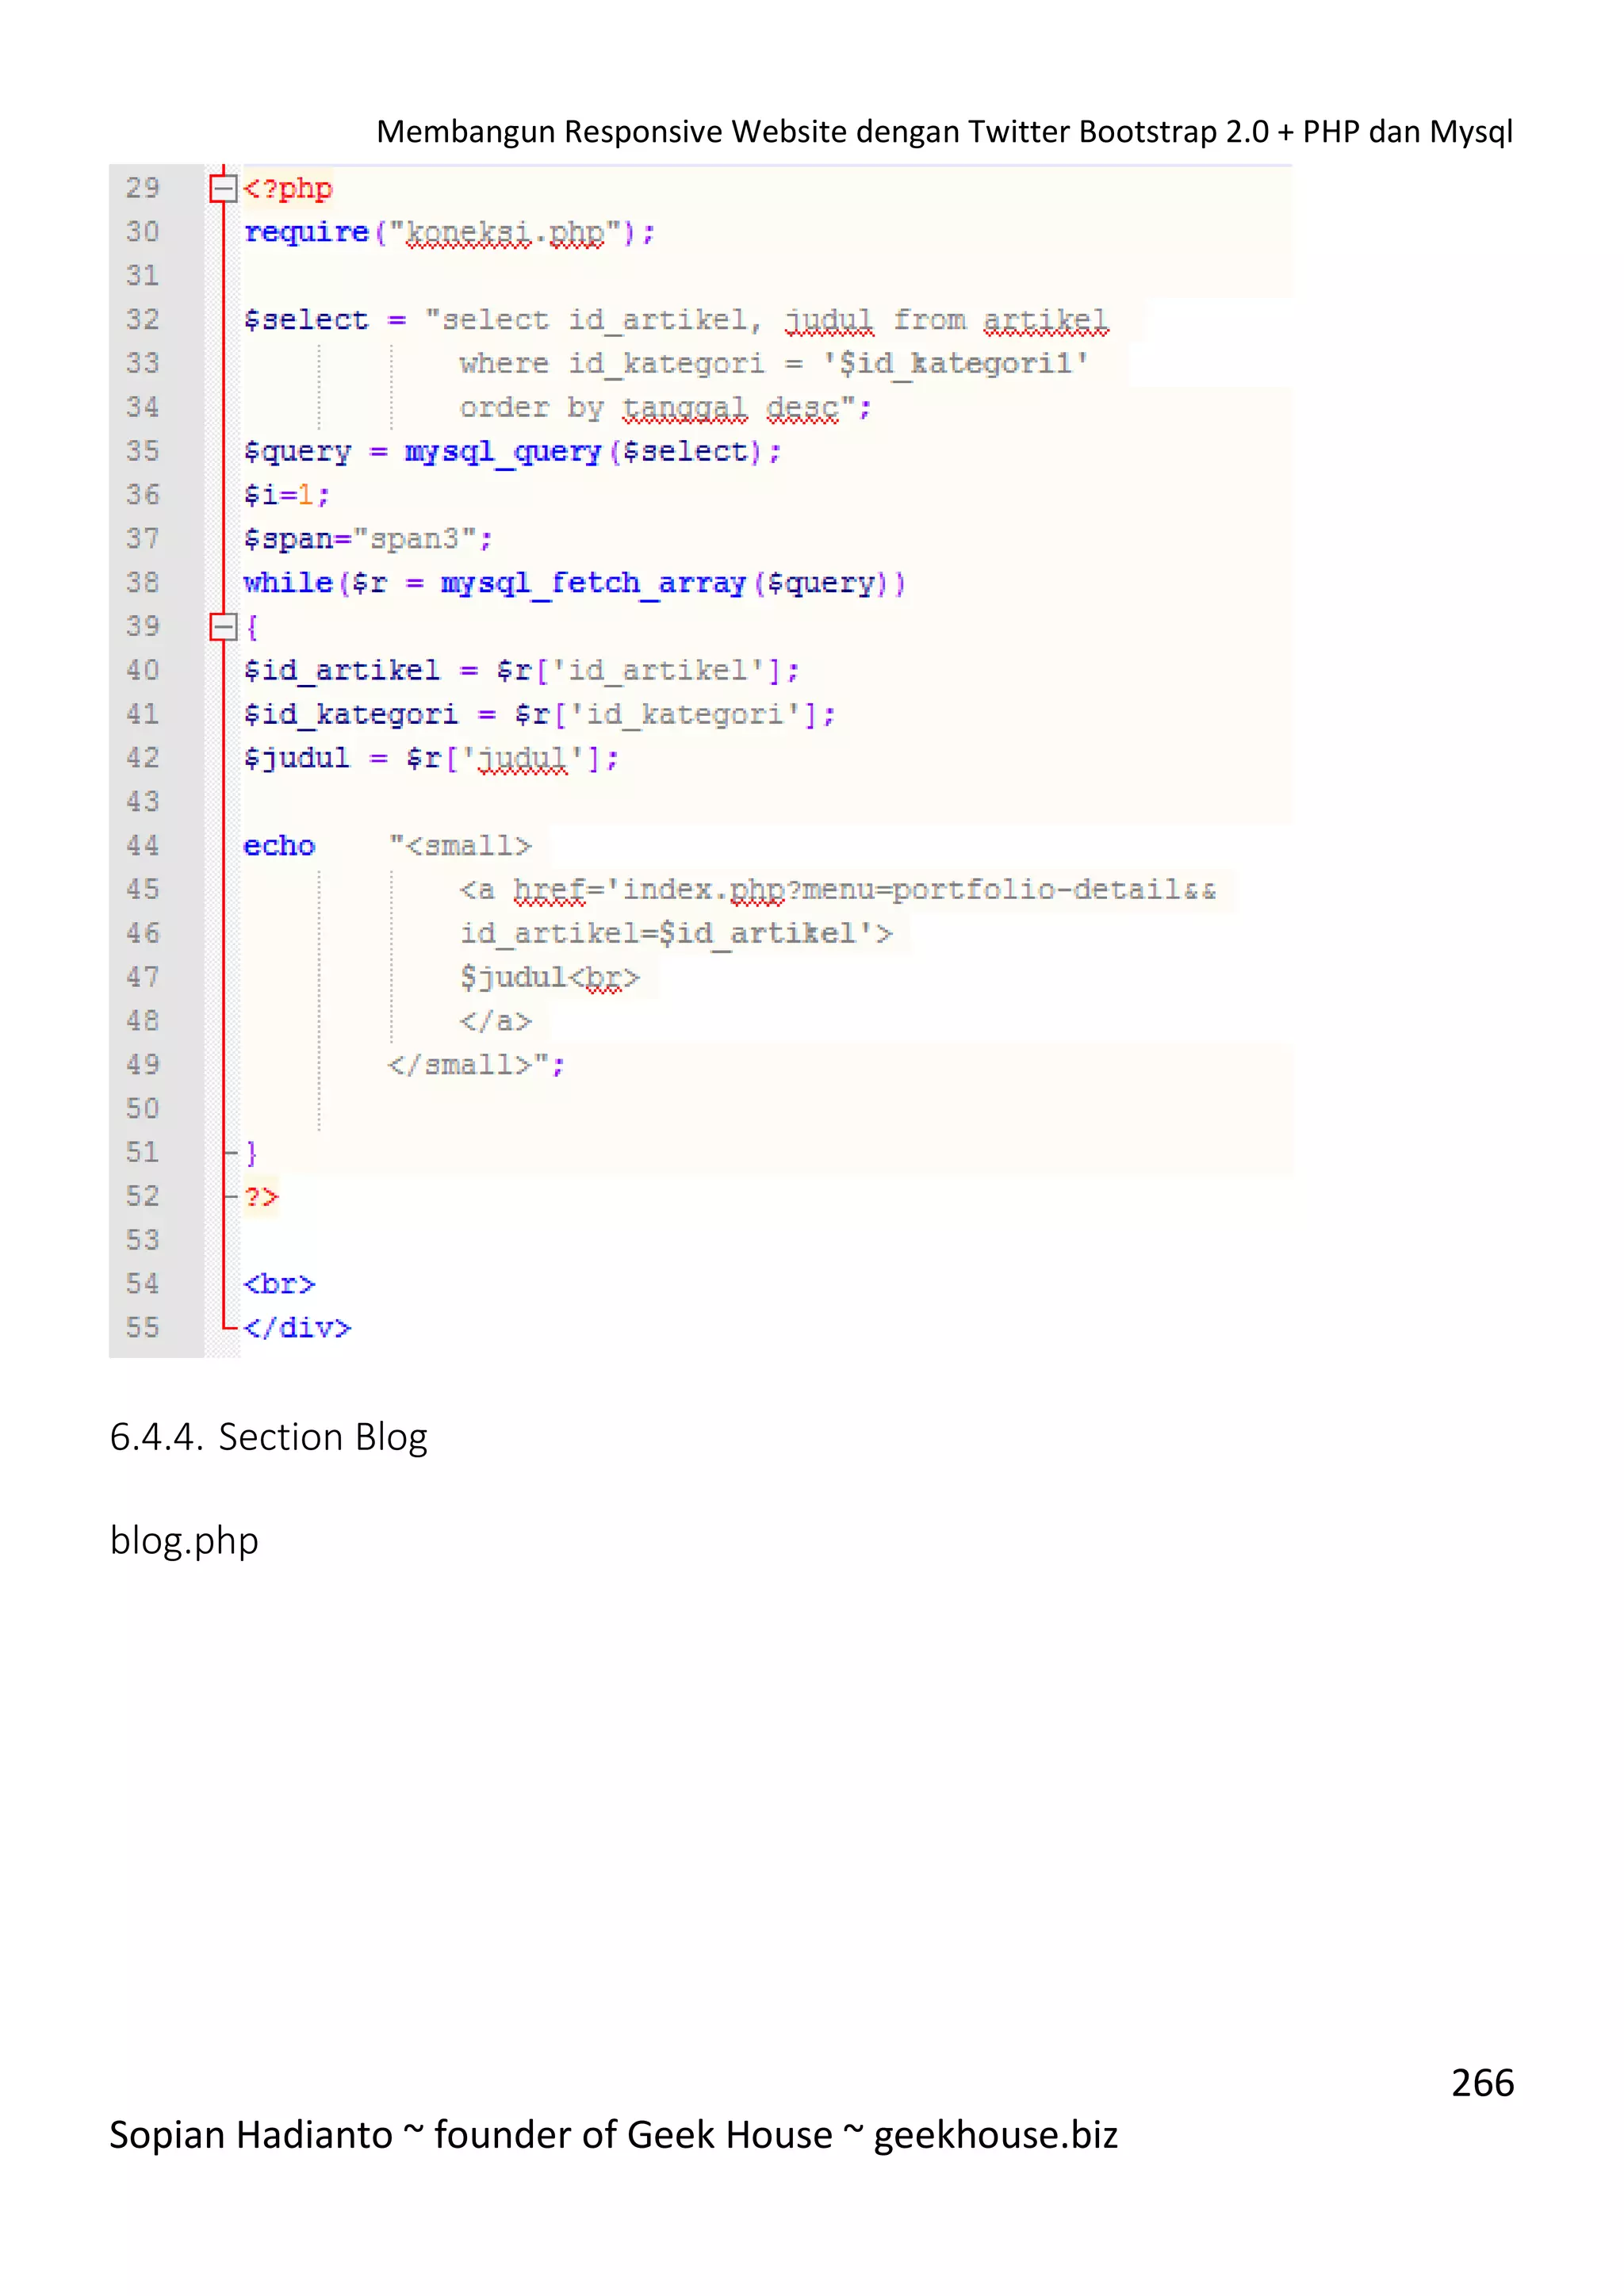Click line number 51 in the gutter
Viewport: 1624px width, 2296px height.
click(143, 1153)
